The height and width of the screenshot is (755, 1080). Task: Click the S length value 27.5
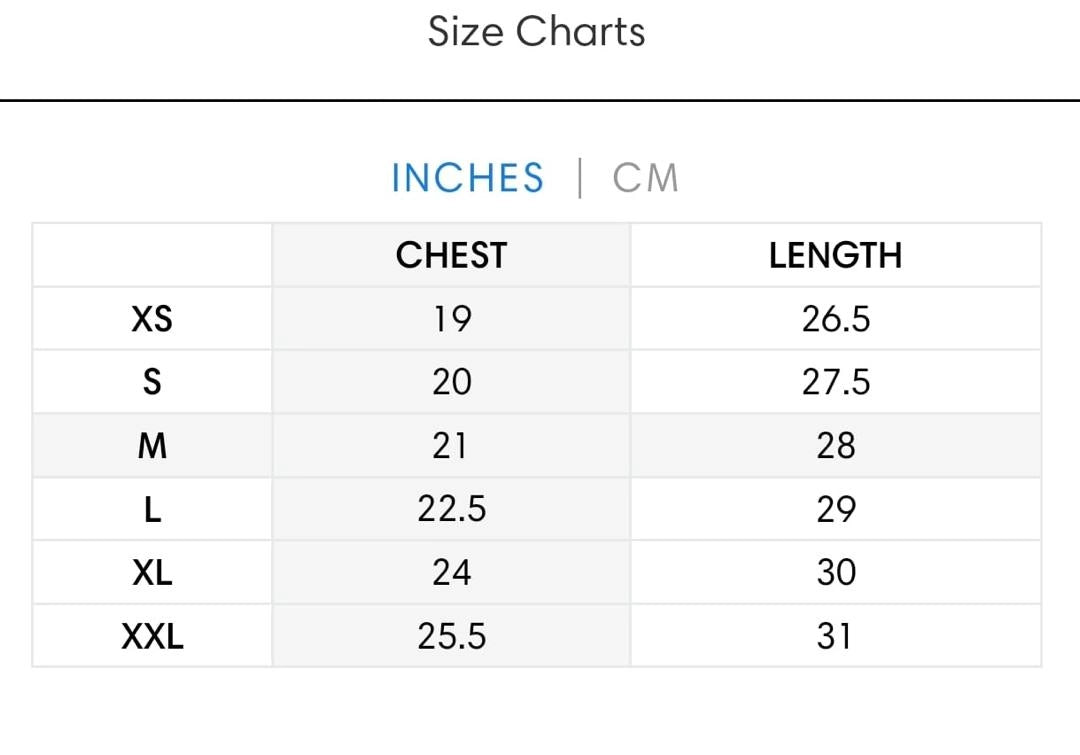click(x=835, y=382)
